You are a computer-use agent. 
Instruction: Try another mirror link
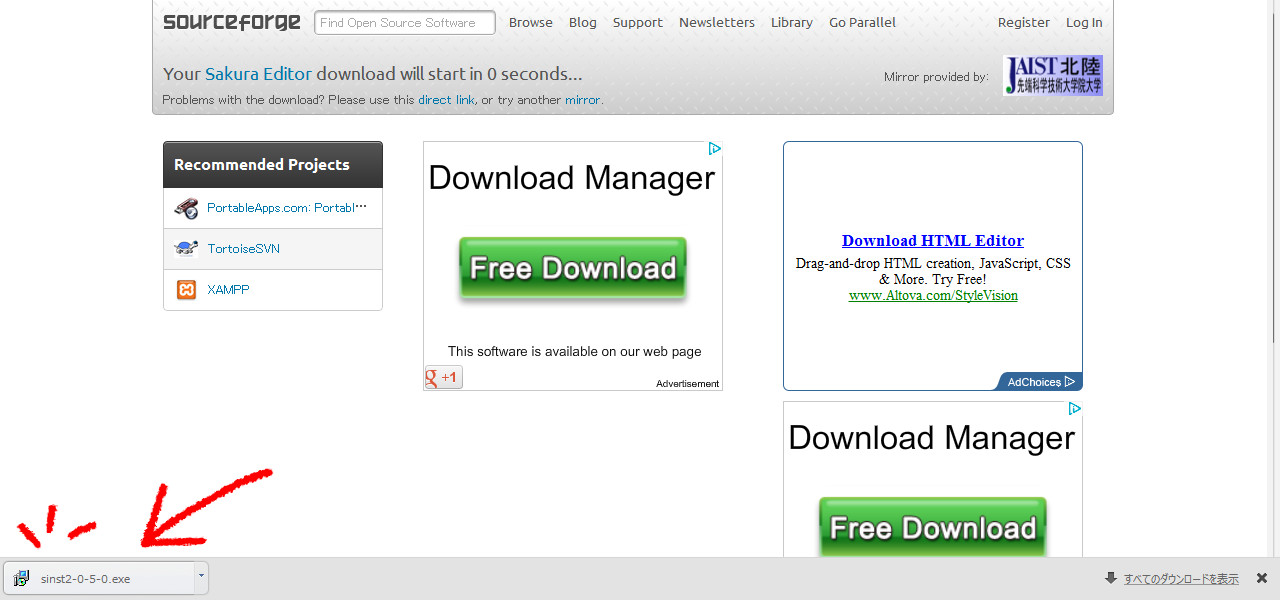(582, 100)
